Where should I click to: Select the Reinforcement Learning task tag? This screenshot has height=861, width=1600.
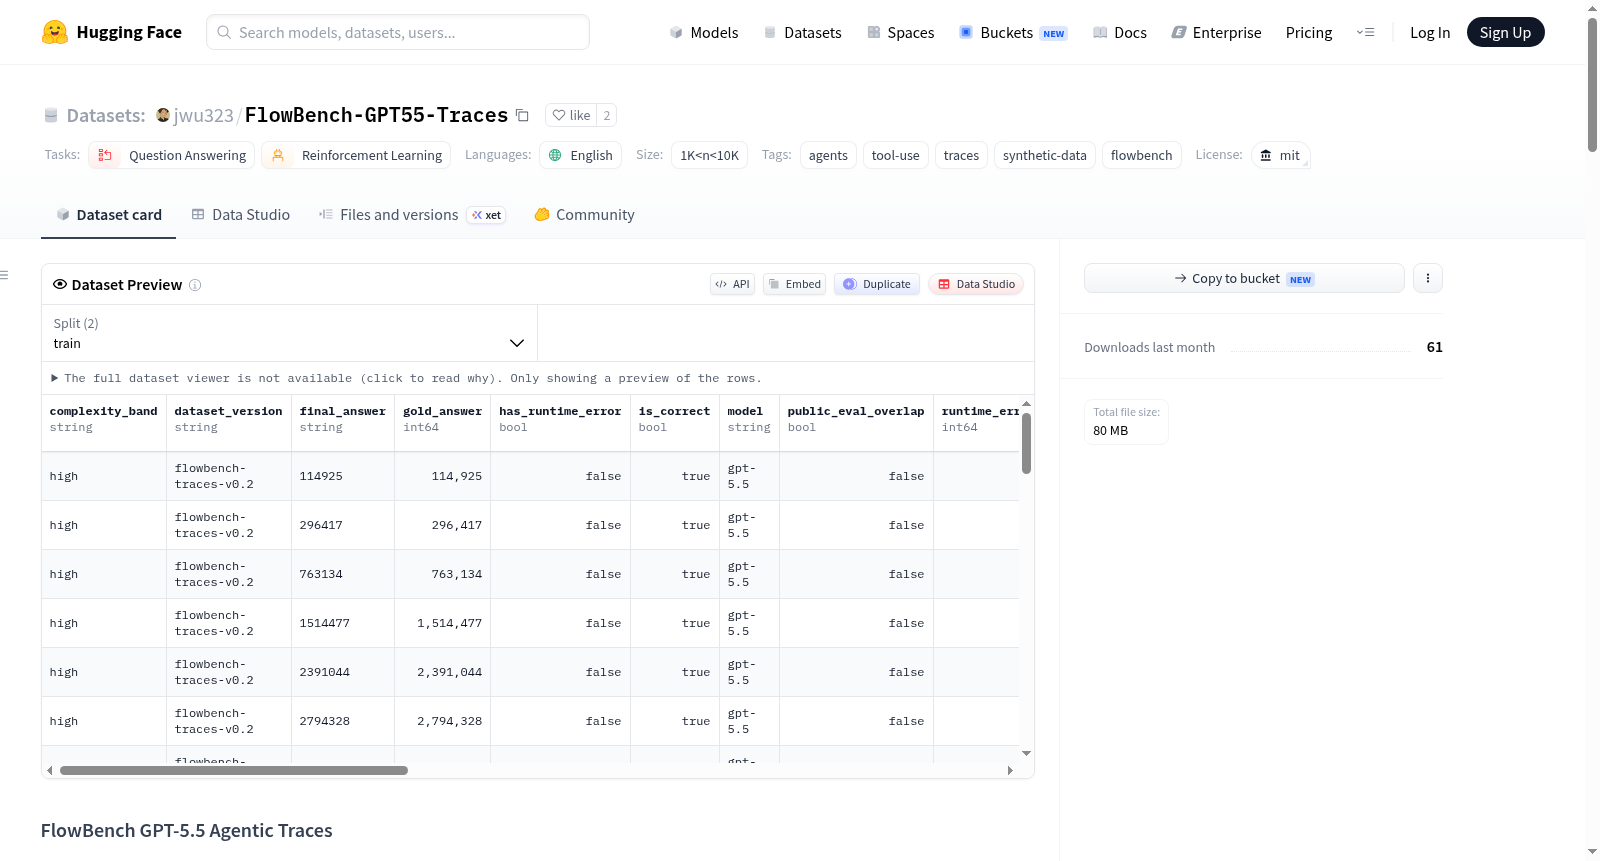click(x=356, y=155)
